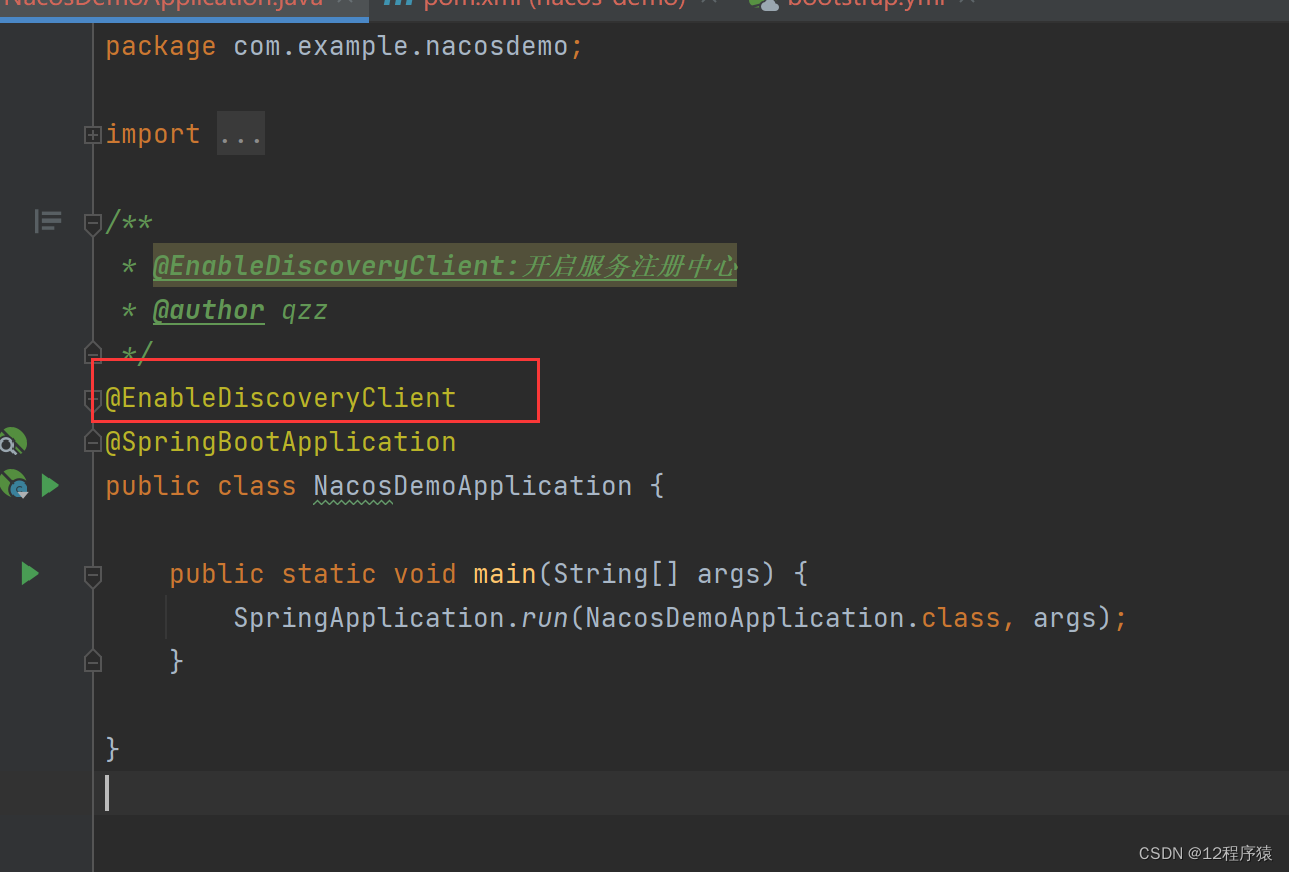Click the String[] parameter type

[617, 574]
